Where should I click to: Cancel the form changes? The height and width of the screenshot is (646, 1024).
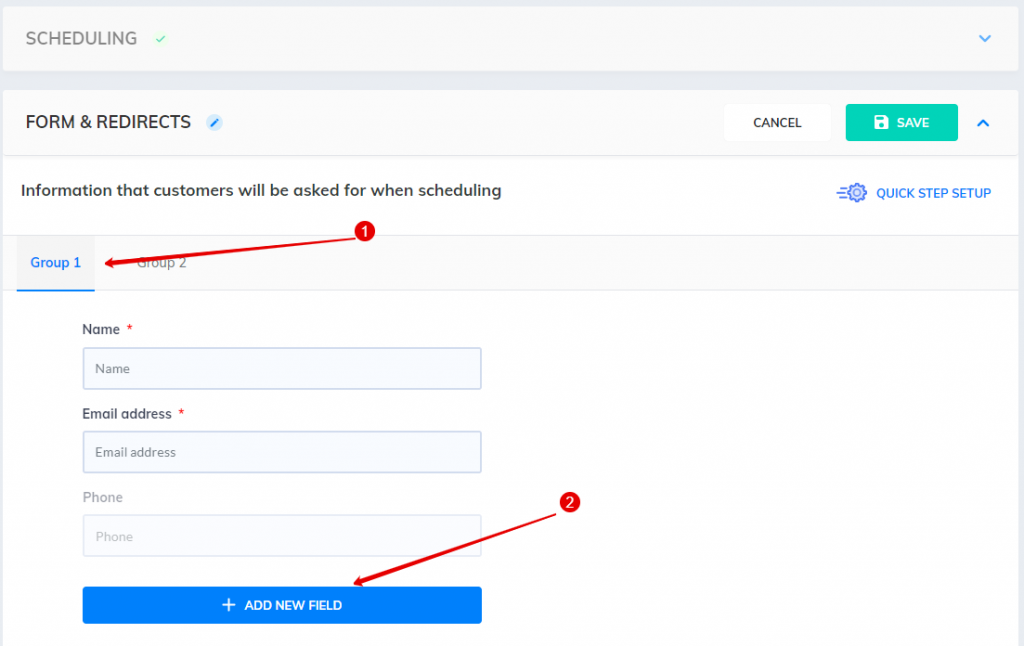[x=777, y=123]
